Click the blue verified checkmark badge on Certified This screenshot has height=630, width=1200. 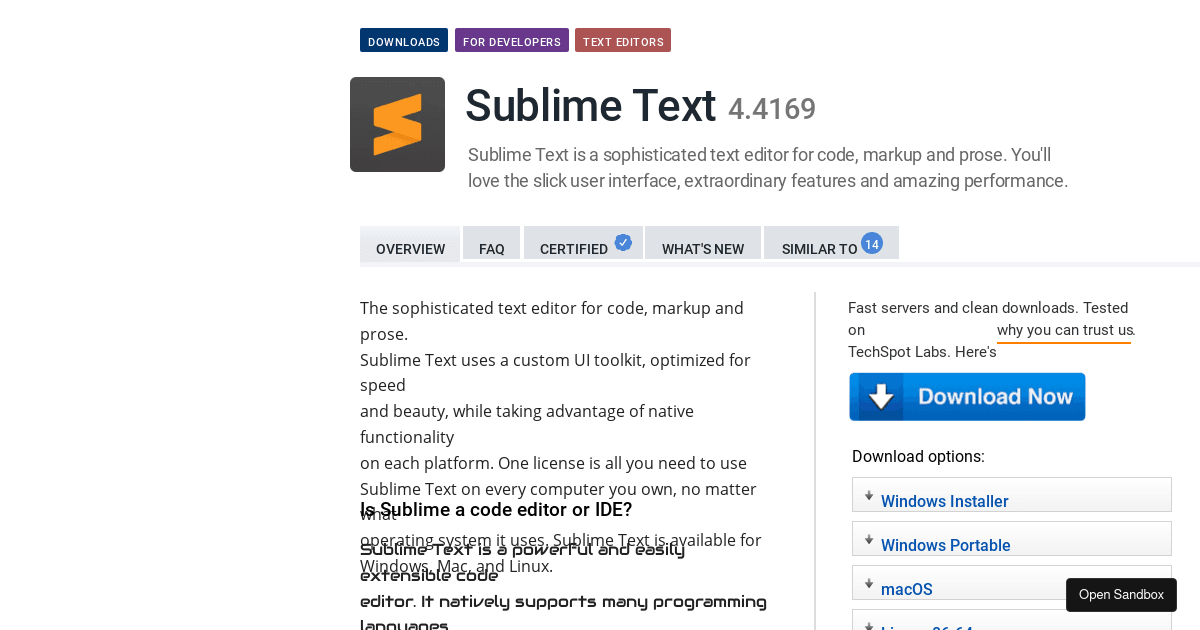(x=623, y=242)
